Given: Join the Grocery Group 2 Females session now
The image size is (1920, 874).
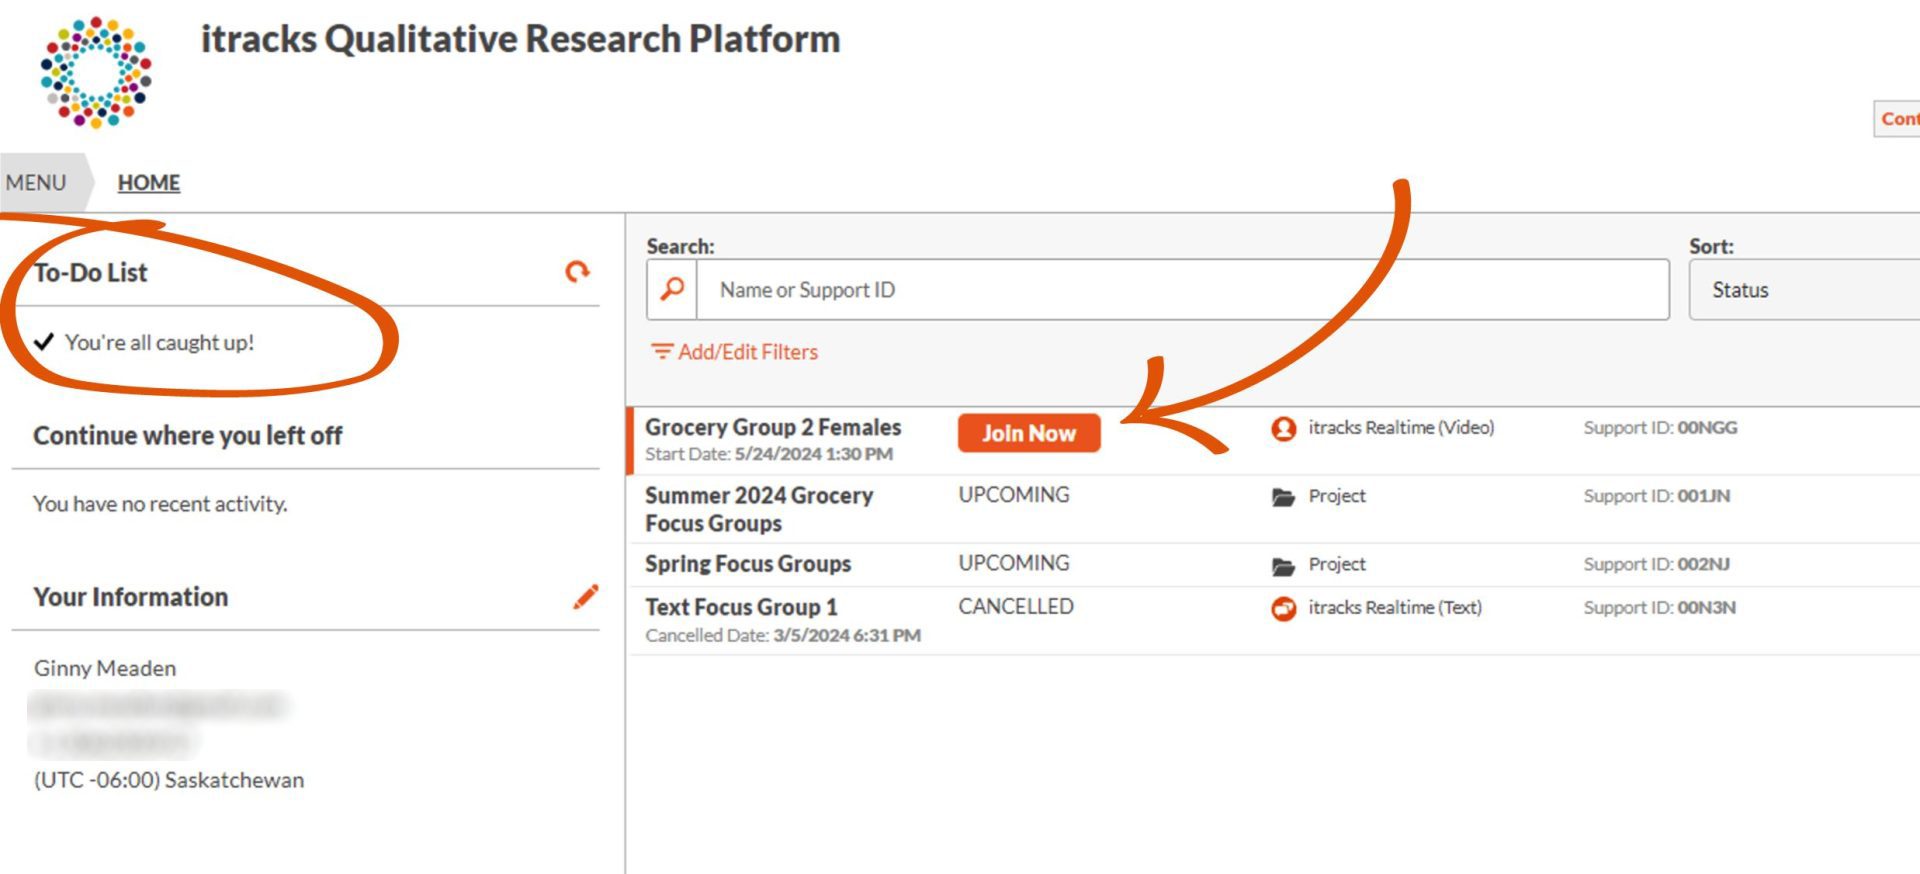Looking at the screenshot, I should (1029, 433).
